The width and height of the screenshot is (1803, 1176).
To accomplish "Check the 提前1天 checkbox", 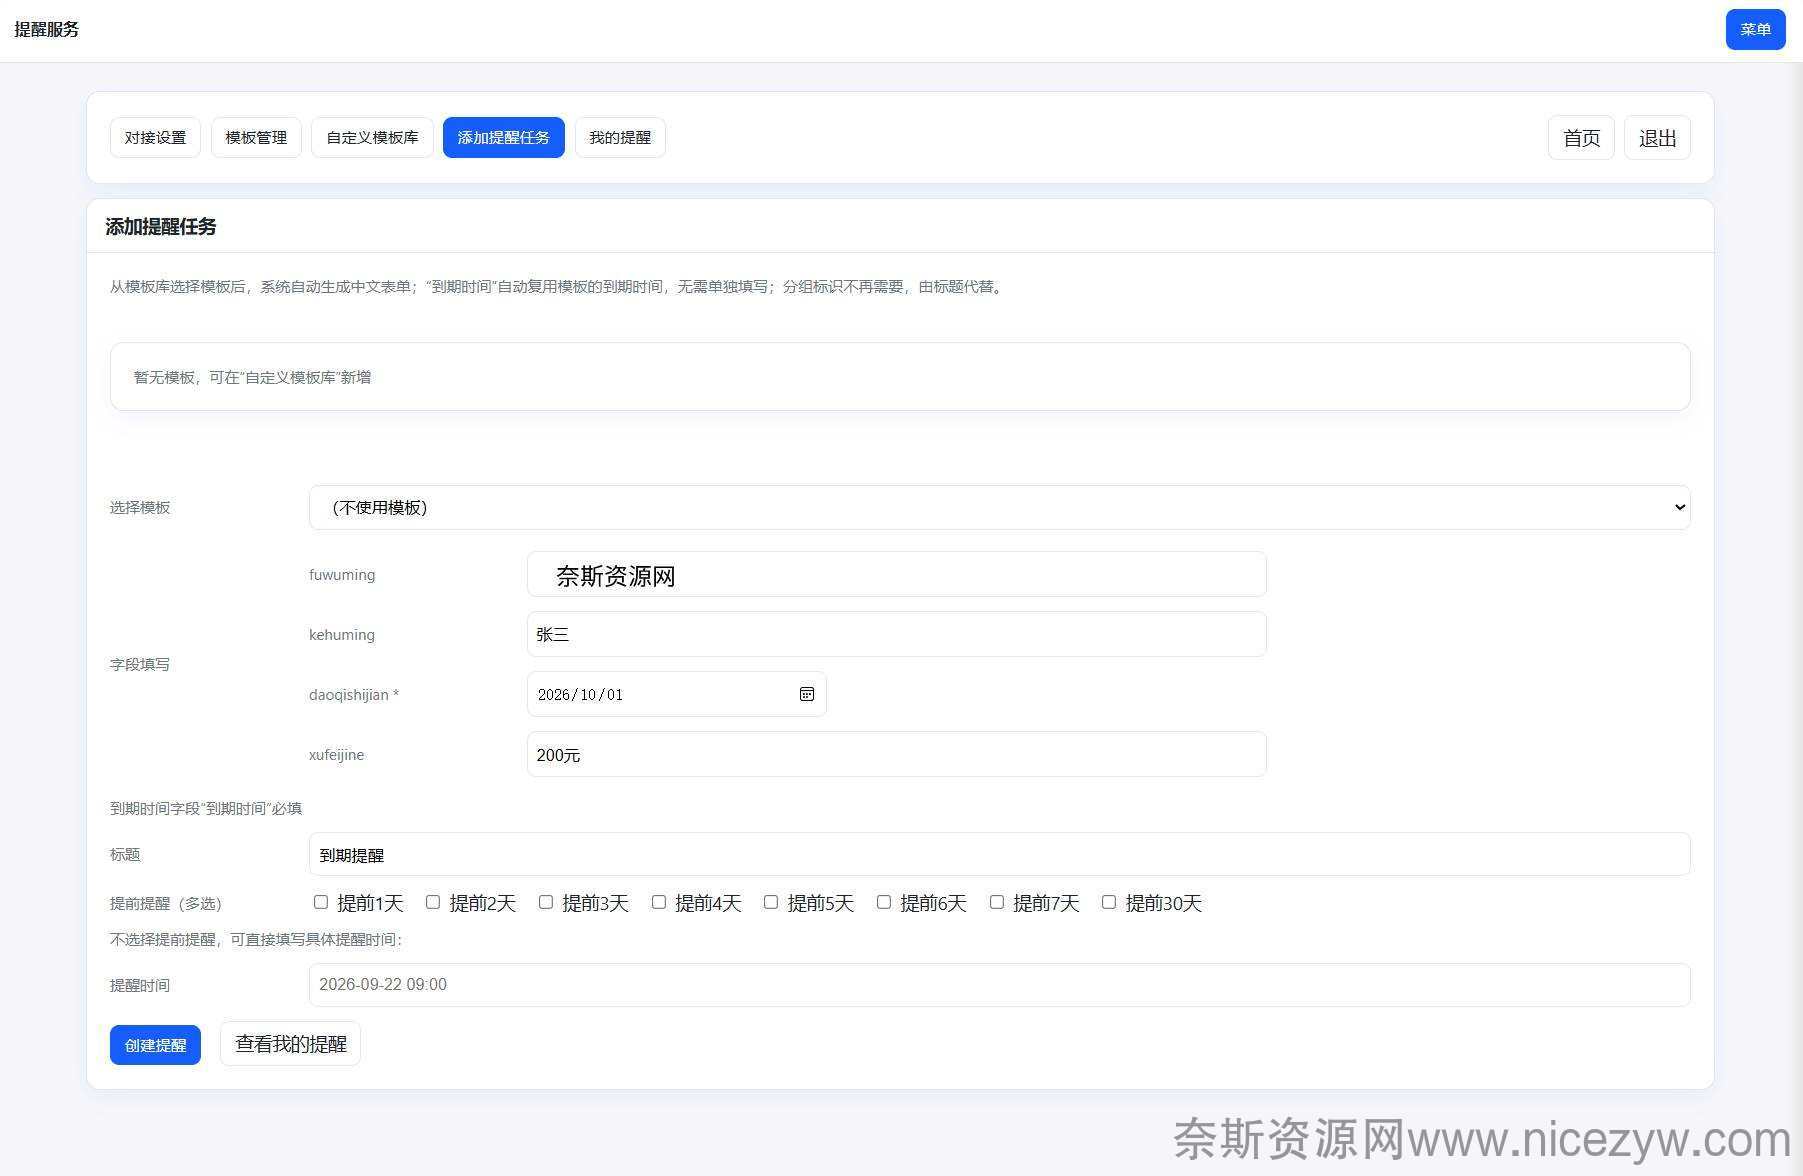I will click(321, 902).
